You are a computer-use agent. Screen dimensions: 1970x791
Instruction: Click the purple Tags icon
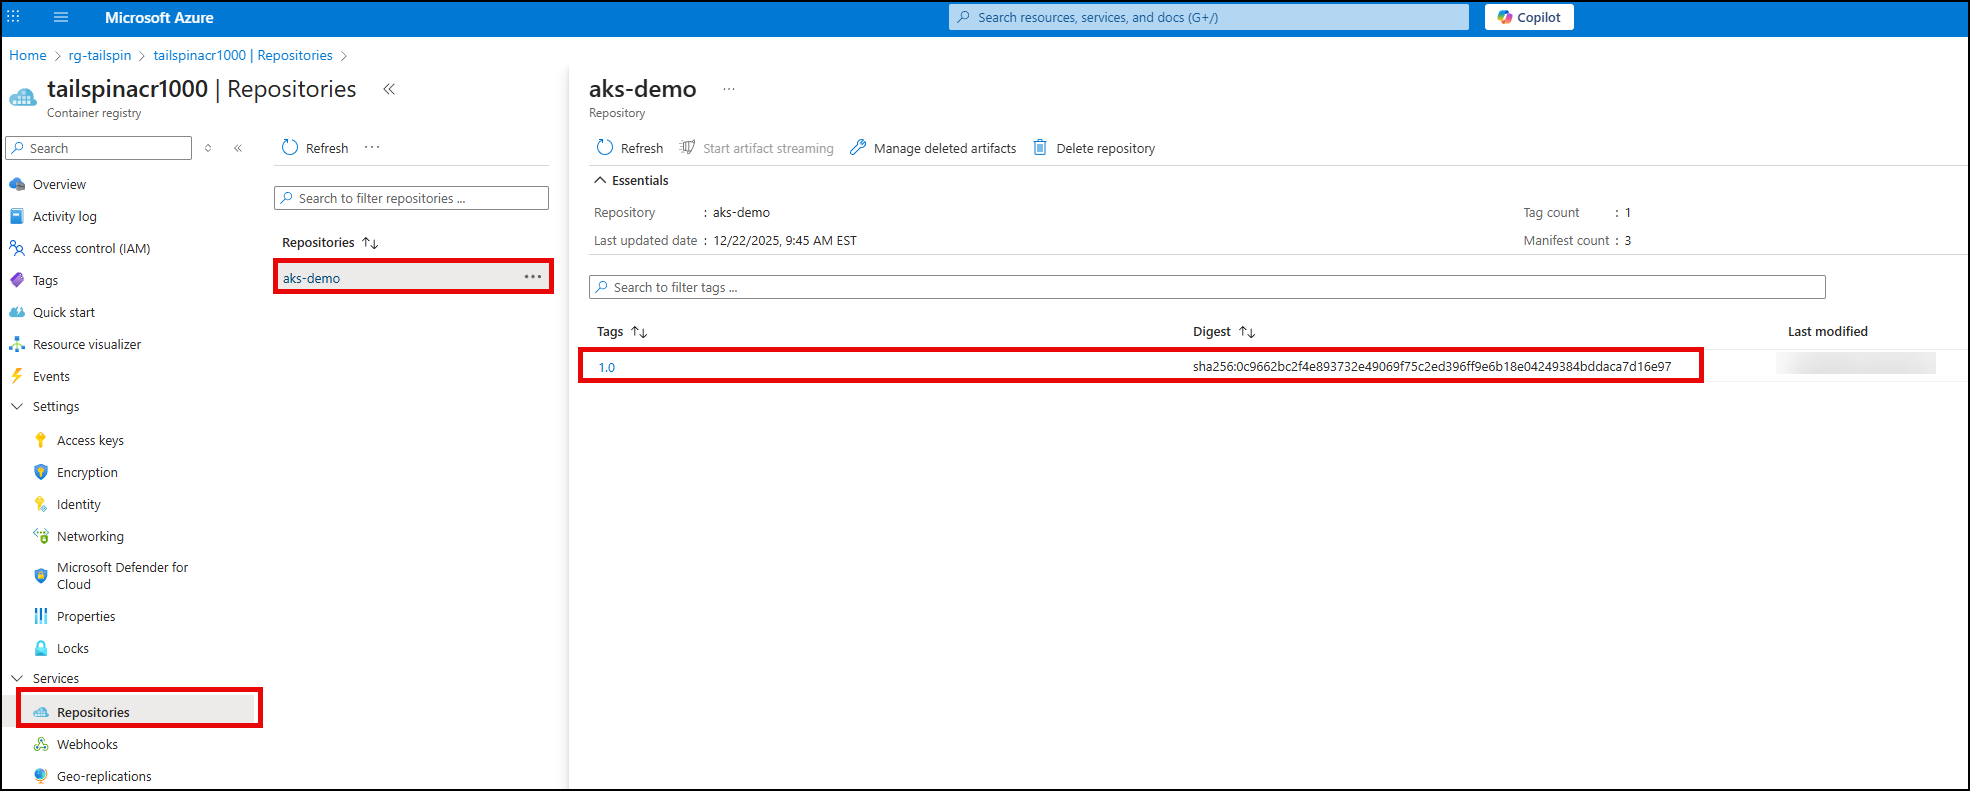17,281
